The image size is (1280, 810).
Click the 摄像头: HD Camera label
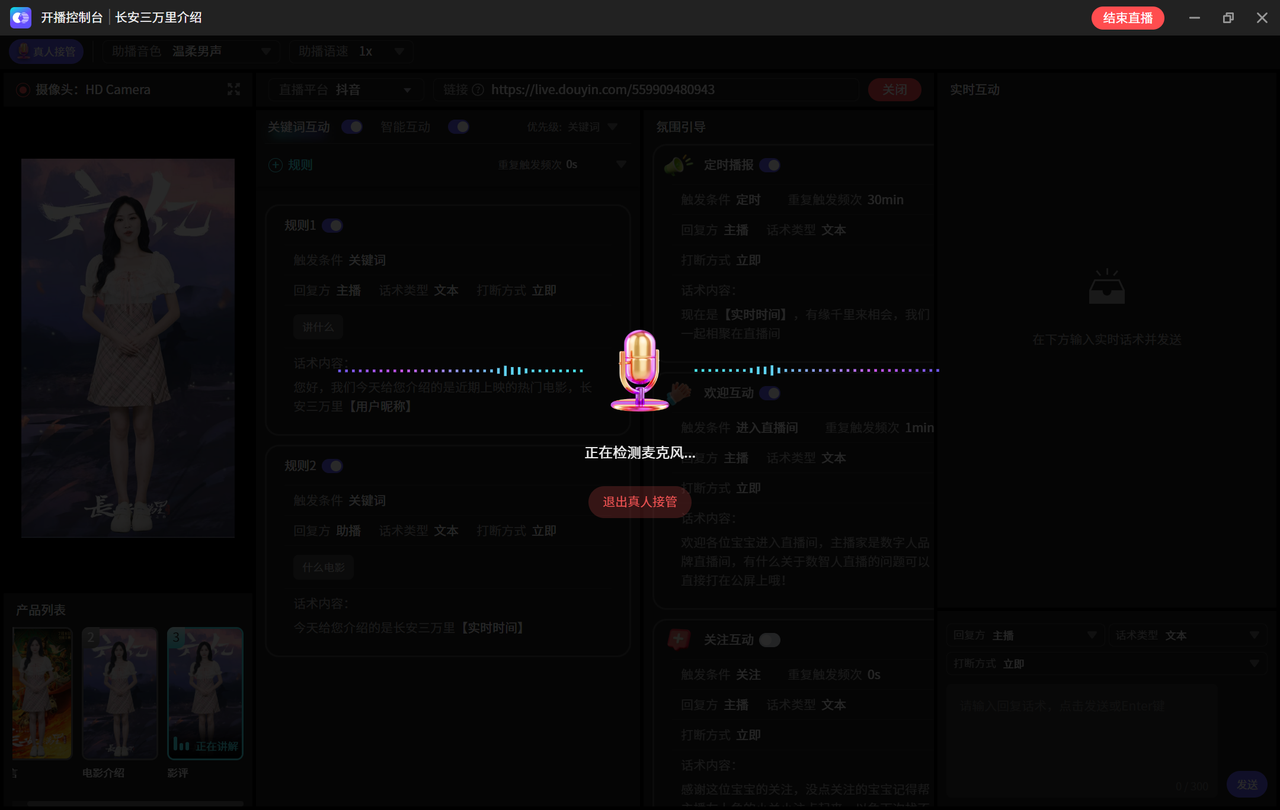point(93,90)
